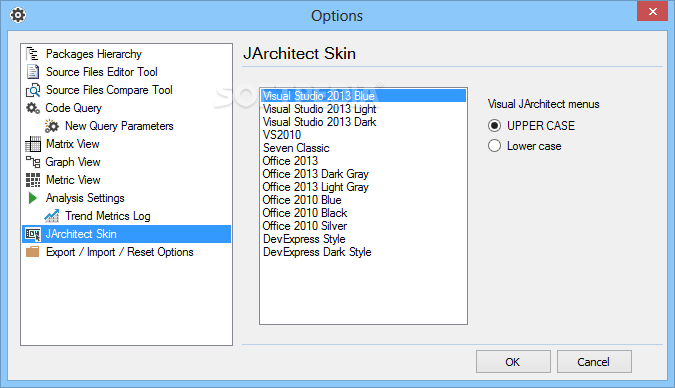Click the Packages Hierarchy tree icon
Image resolution: width=675 pixels, height=388 pixels.
tap(32, 54)
